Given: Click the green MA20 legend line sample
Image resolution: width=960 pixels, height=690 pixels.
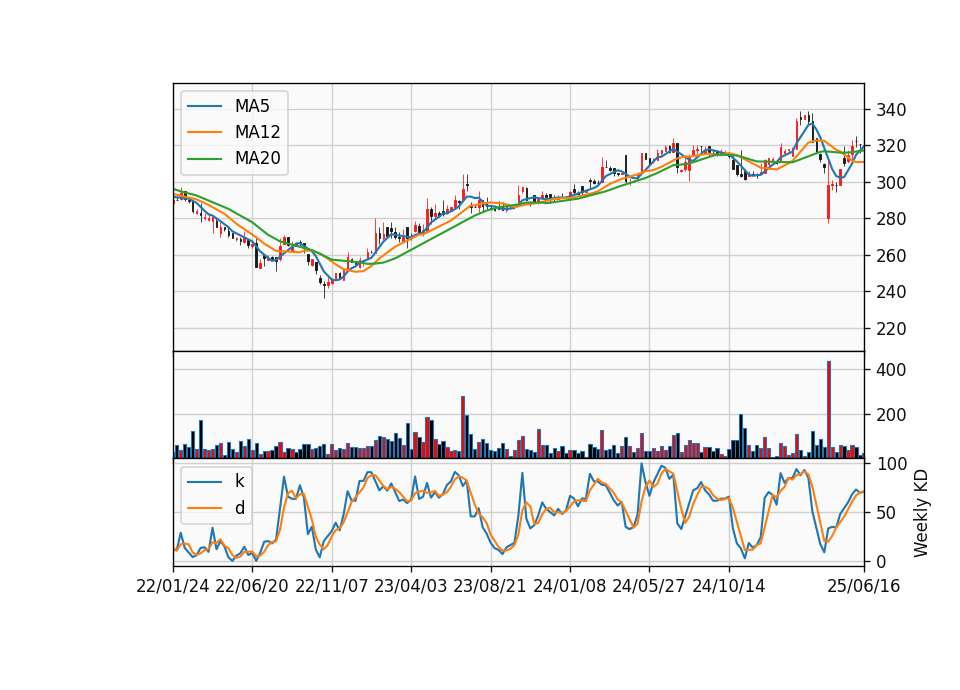Looking at the screenshot, I should tap(204, 159).
